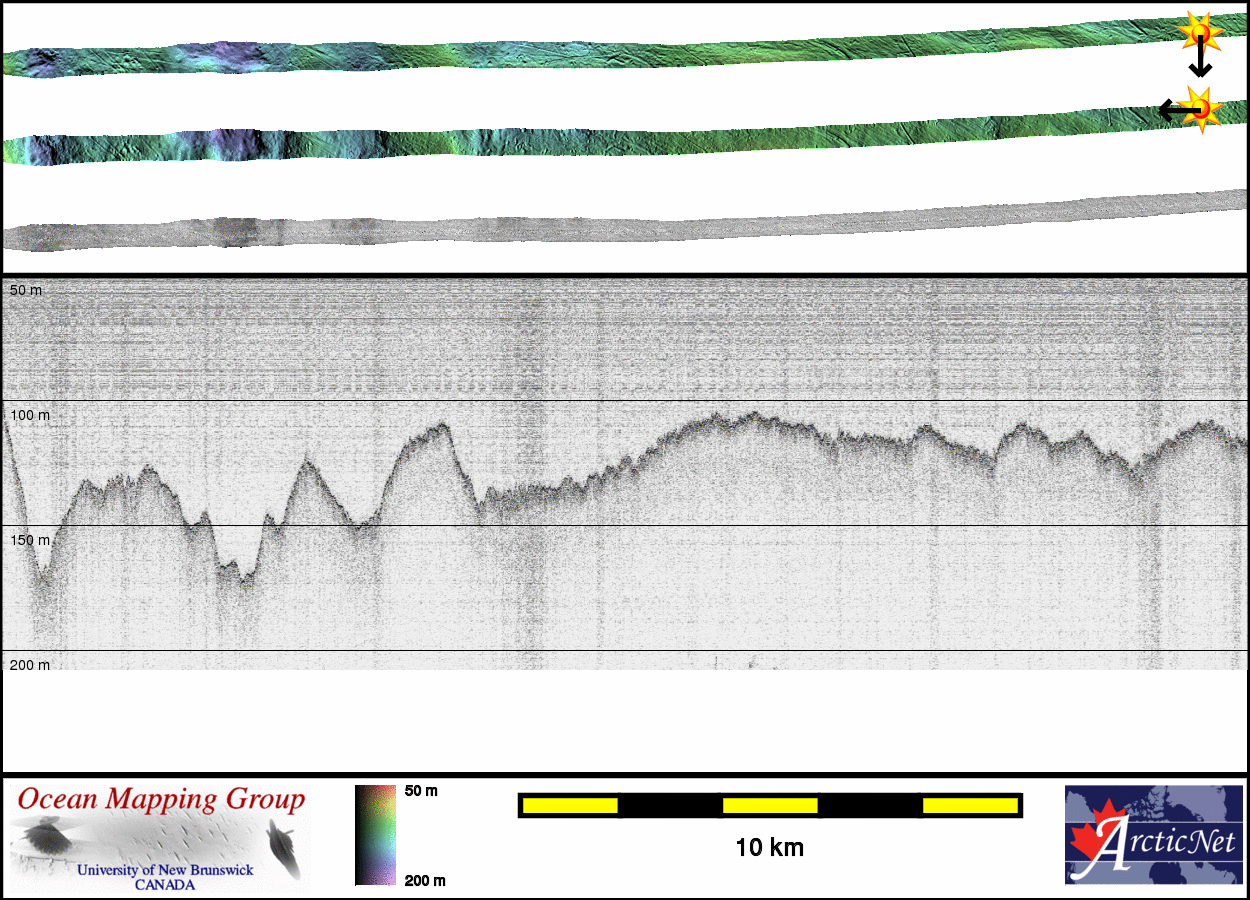
Task: Click the 100 m depth label on profile
Action: point(29,415)
